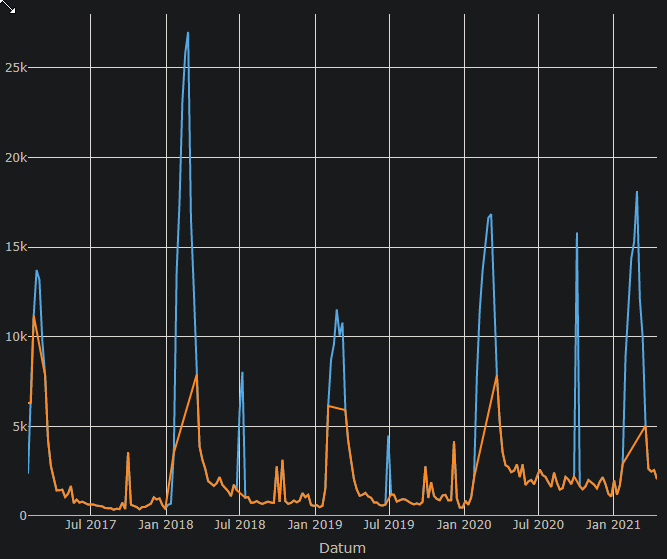Click the 15k y-axis tick label

(14, 247)
